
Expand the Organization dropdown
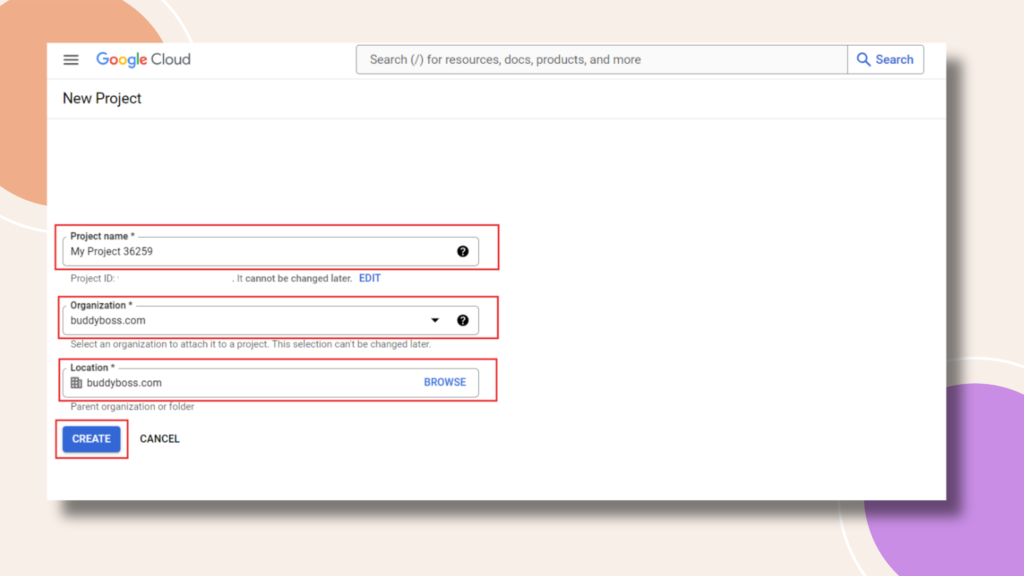(435, 321)
